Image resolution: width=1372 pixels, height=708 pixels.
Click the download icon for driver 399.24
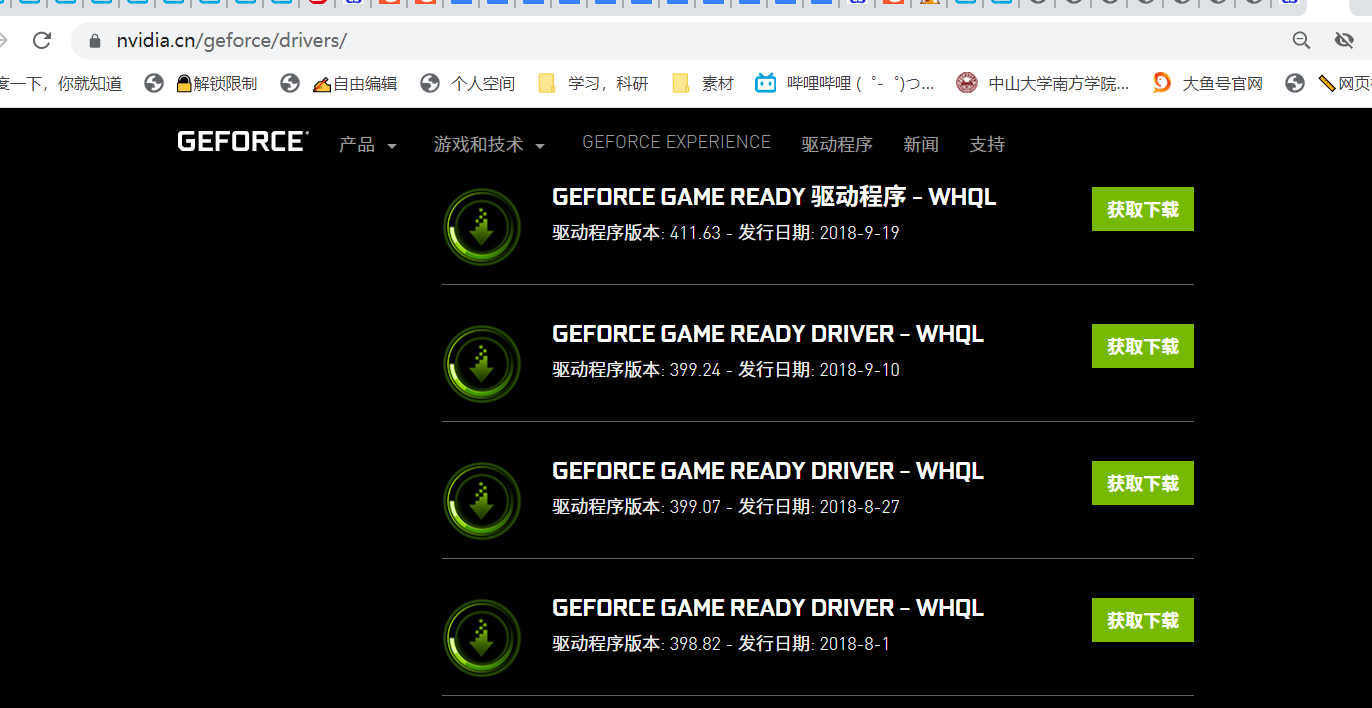tap(482, 364)
